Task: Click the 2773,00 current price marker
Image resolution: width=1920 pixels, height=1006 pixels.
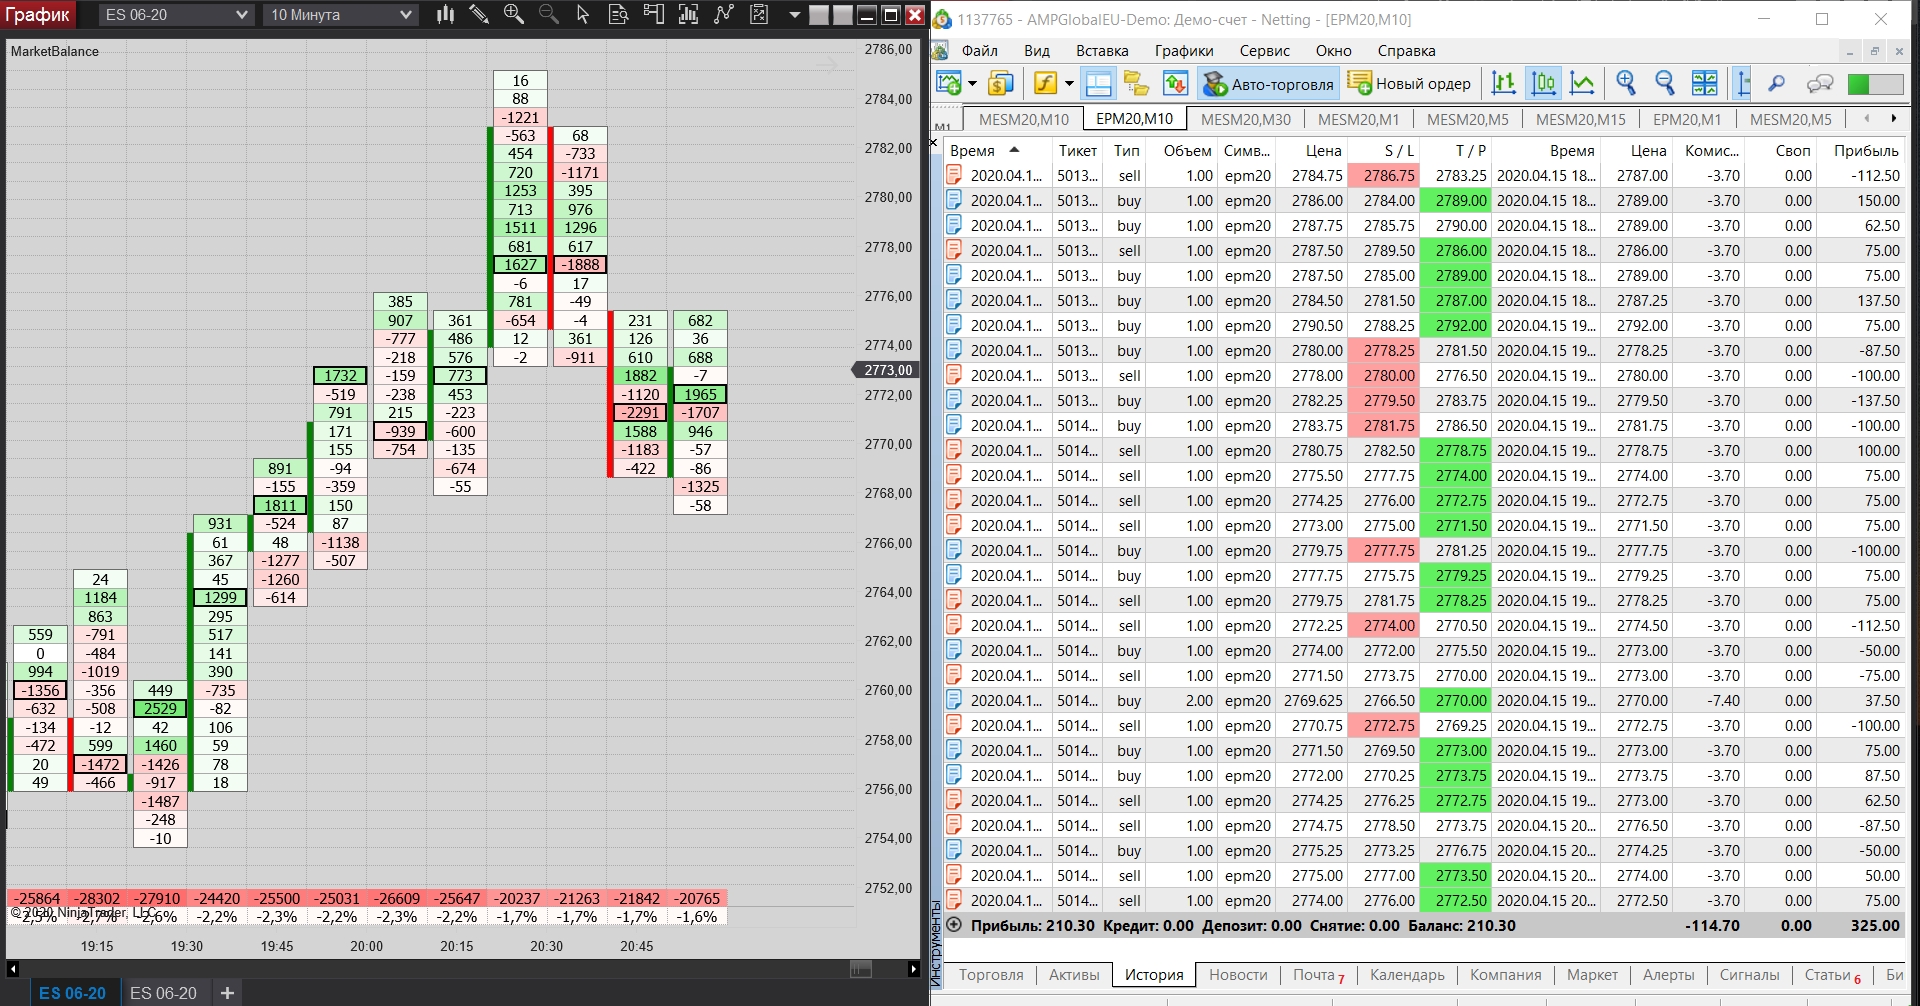Action: [886, 370]
